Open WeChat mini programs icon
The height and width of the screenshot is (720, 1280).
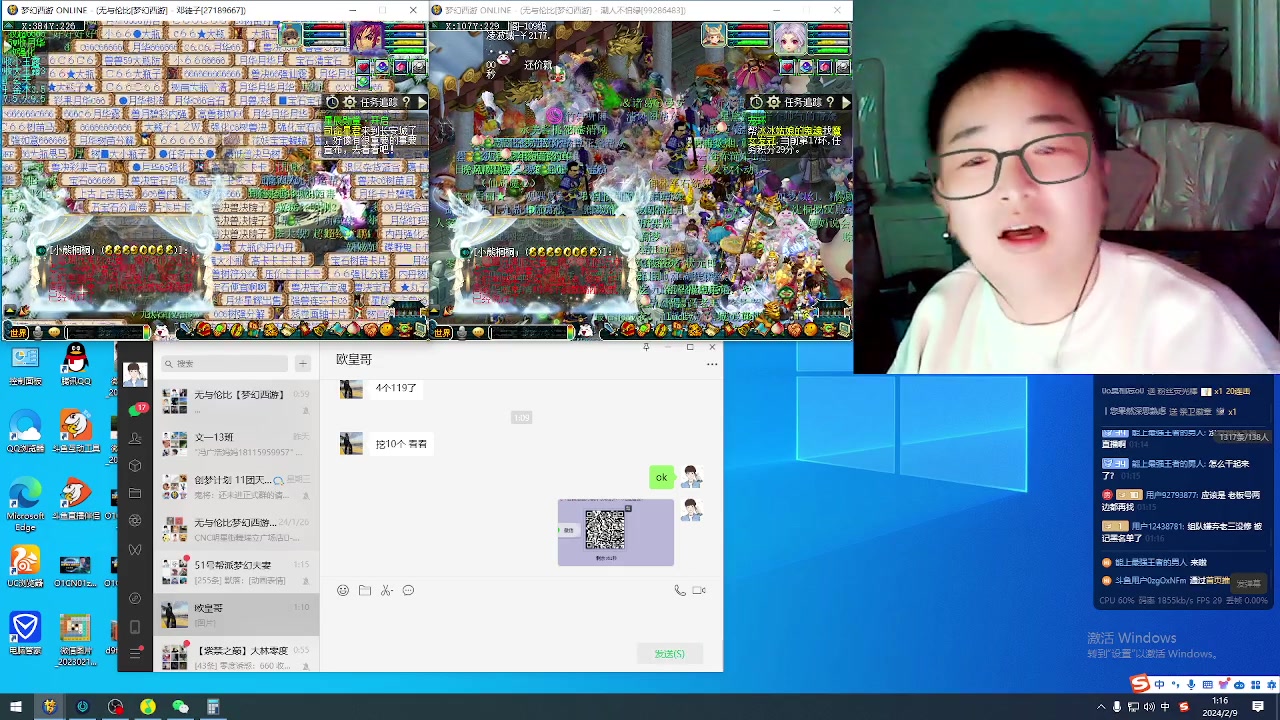[x=135, y=598]
